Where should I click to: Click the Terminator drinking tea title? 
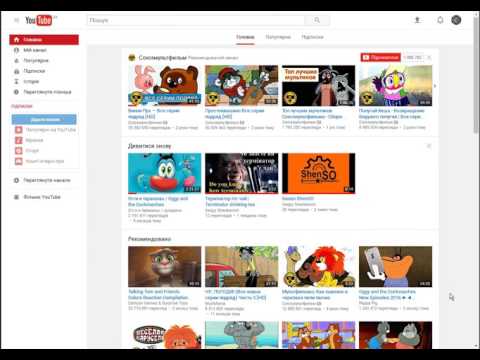point(230,201)
